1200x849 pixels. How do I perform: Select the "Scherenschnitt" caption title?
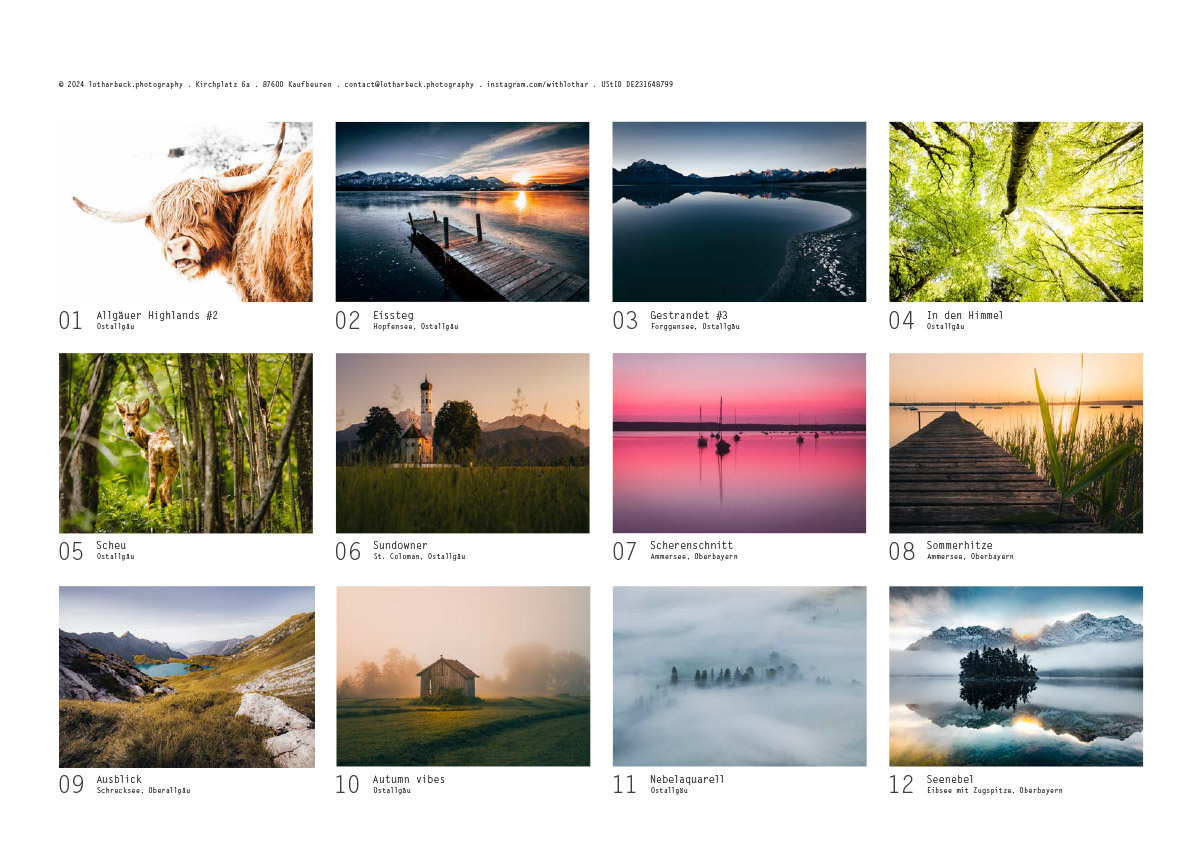(x=691, y=546)
